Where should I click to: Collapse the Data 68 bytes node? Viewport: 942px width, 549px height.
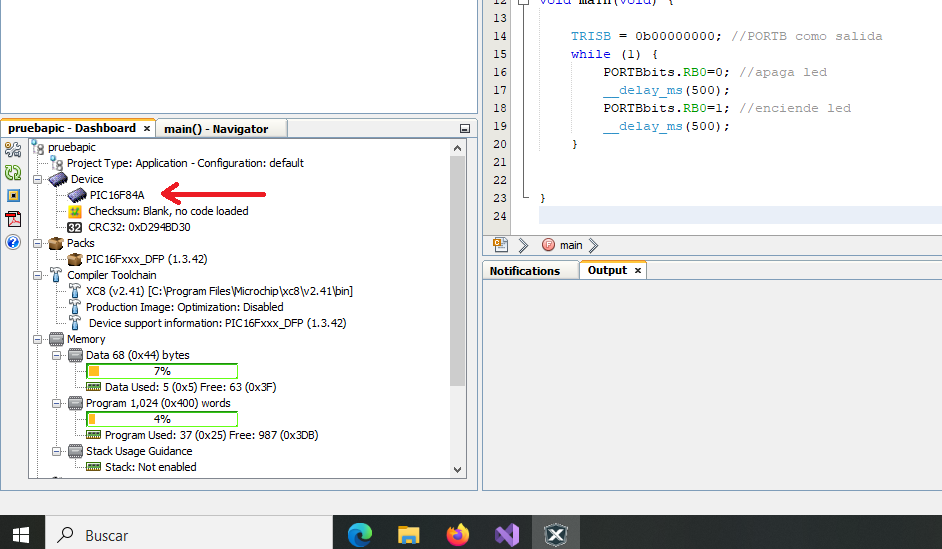tap(56, 355)
